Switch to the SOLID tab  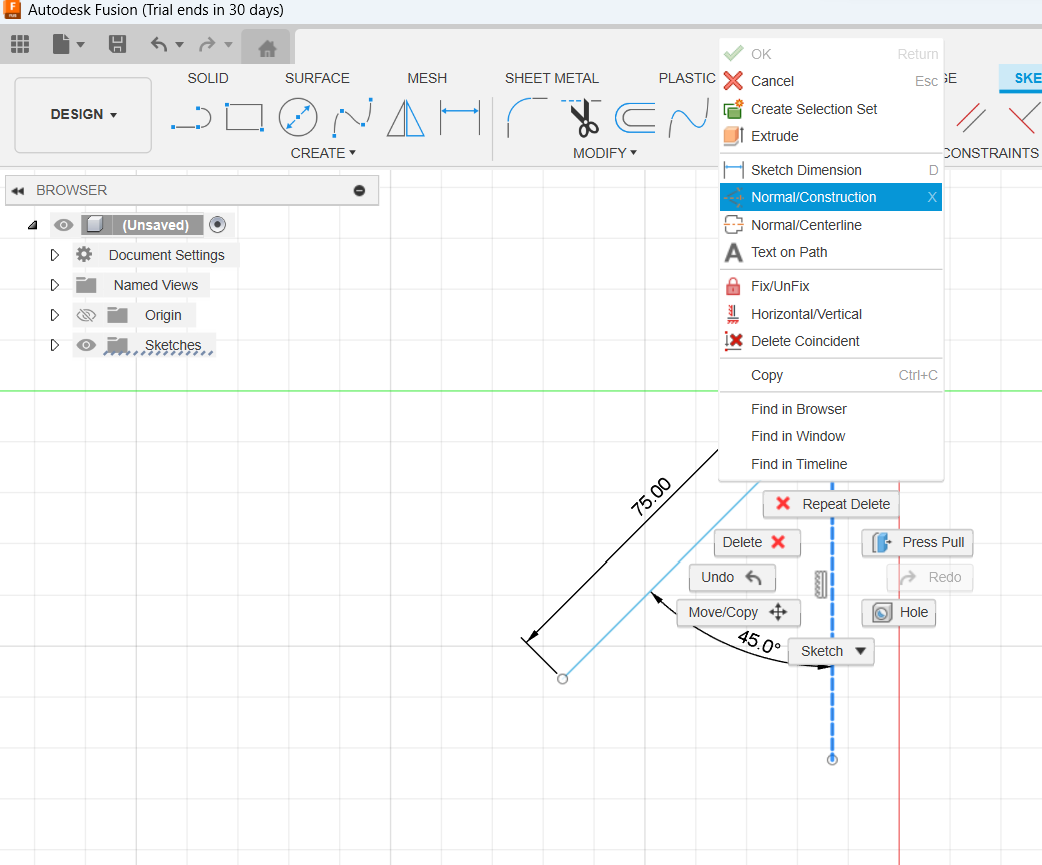[208, 78]
